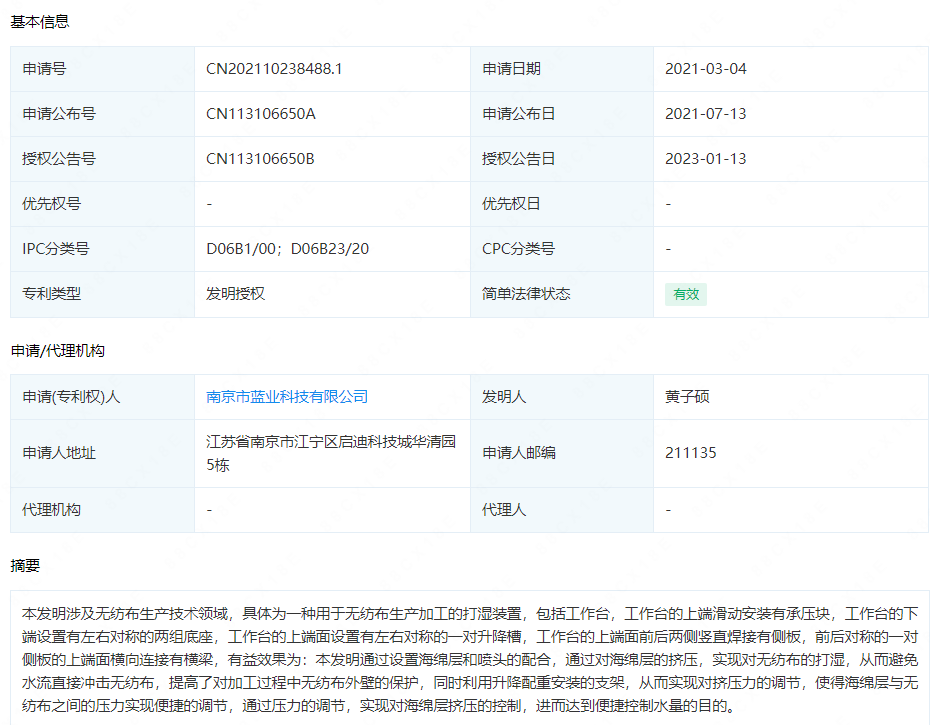
Task: Open applicant link 南京市蓝业科技有限公司
Action: click(x=287, y=396)
